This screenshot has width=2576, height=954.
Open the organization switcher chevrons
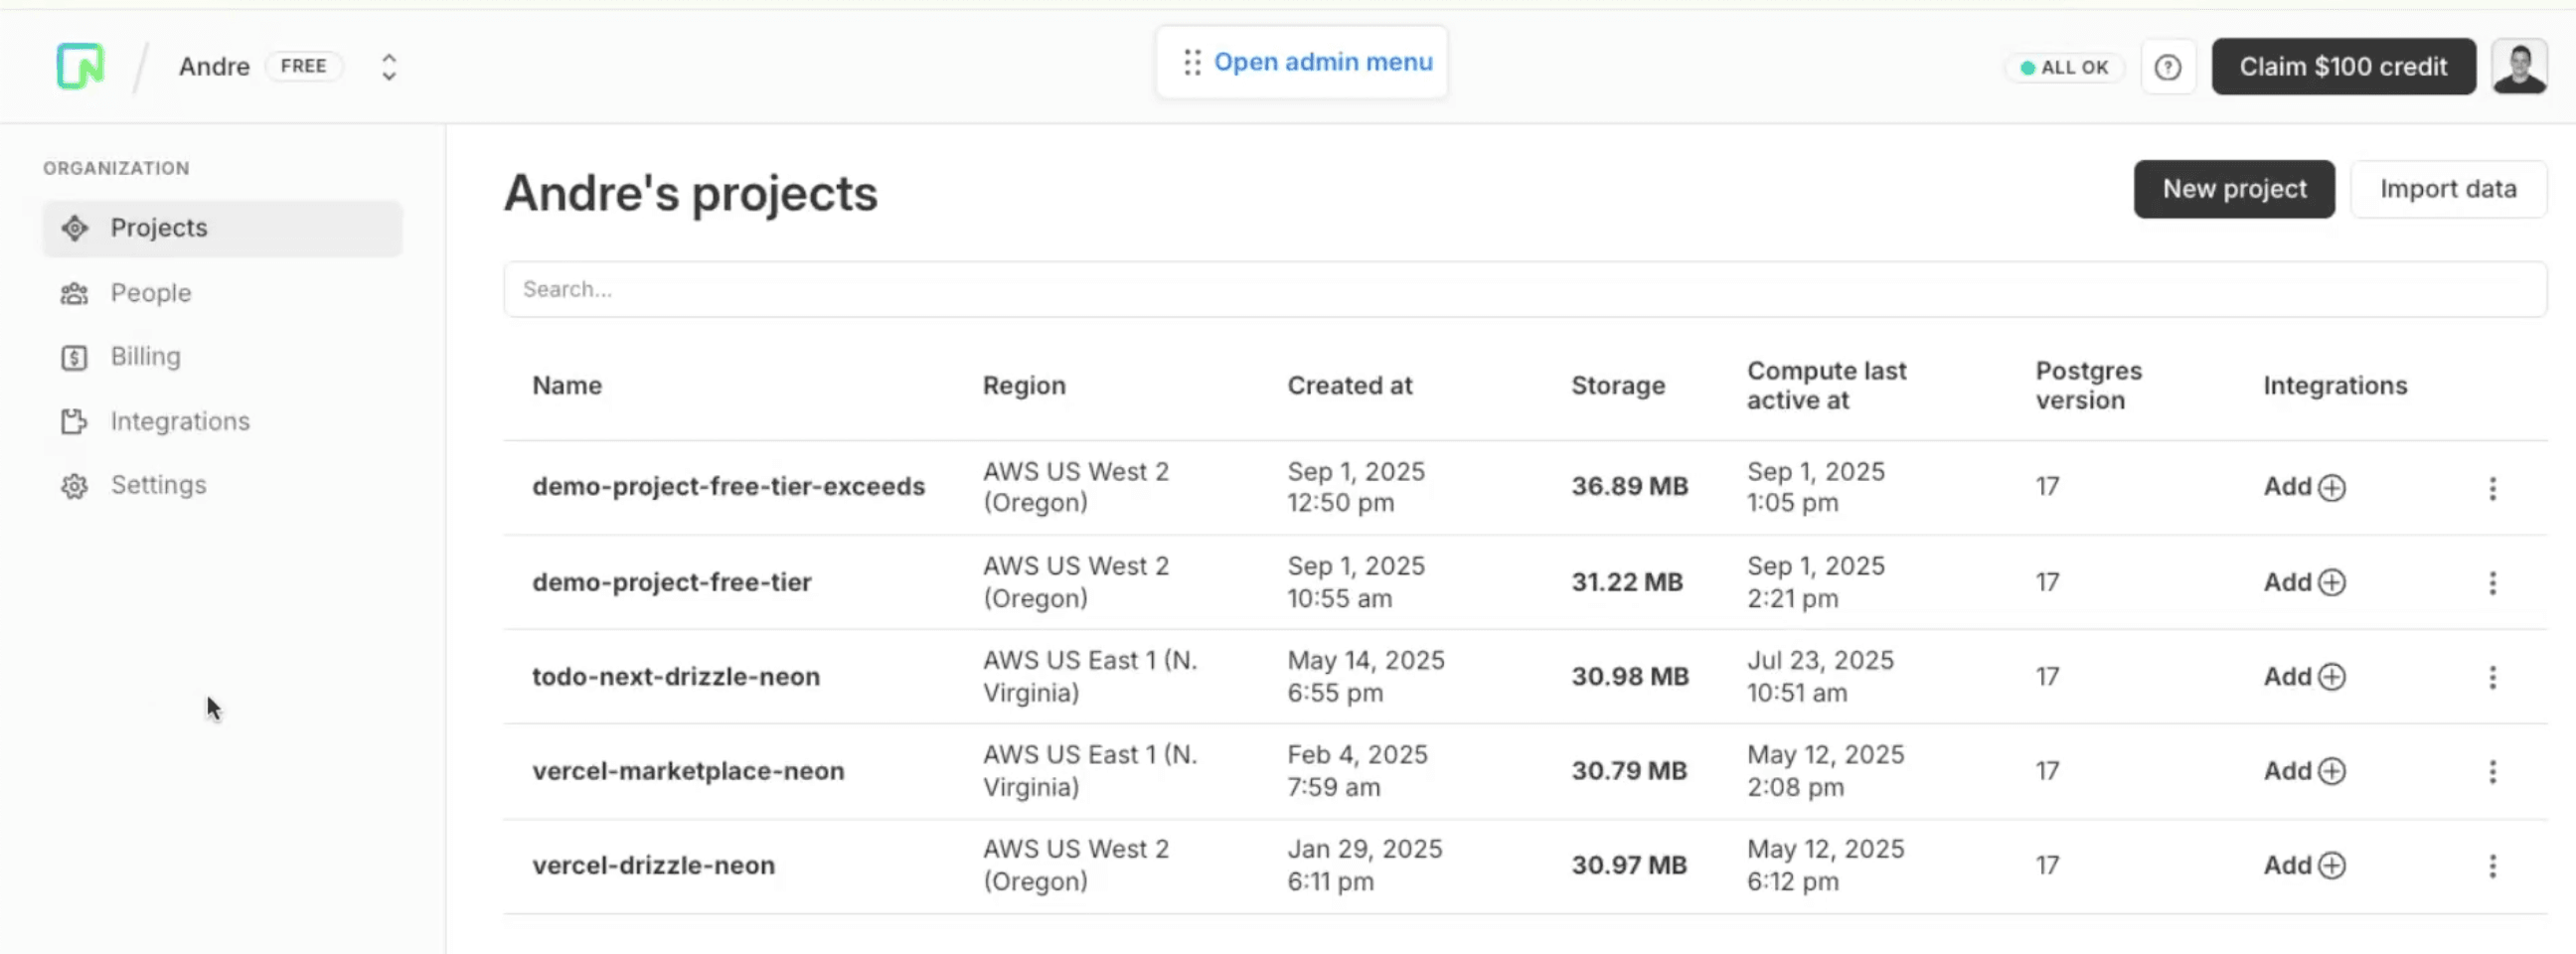389,67
